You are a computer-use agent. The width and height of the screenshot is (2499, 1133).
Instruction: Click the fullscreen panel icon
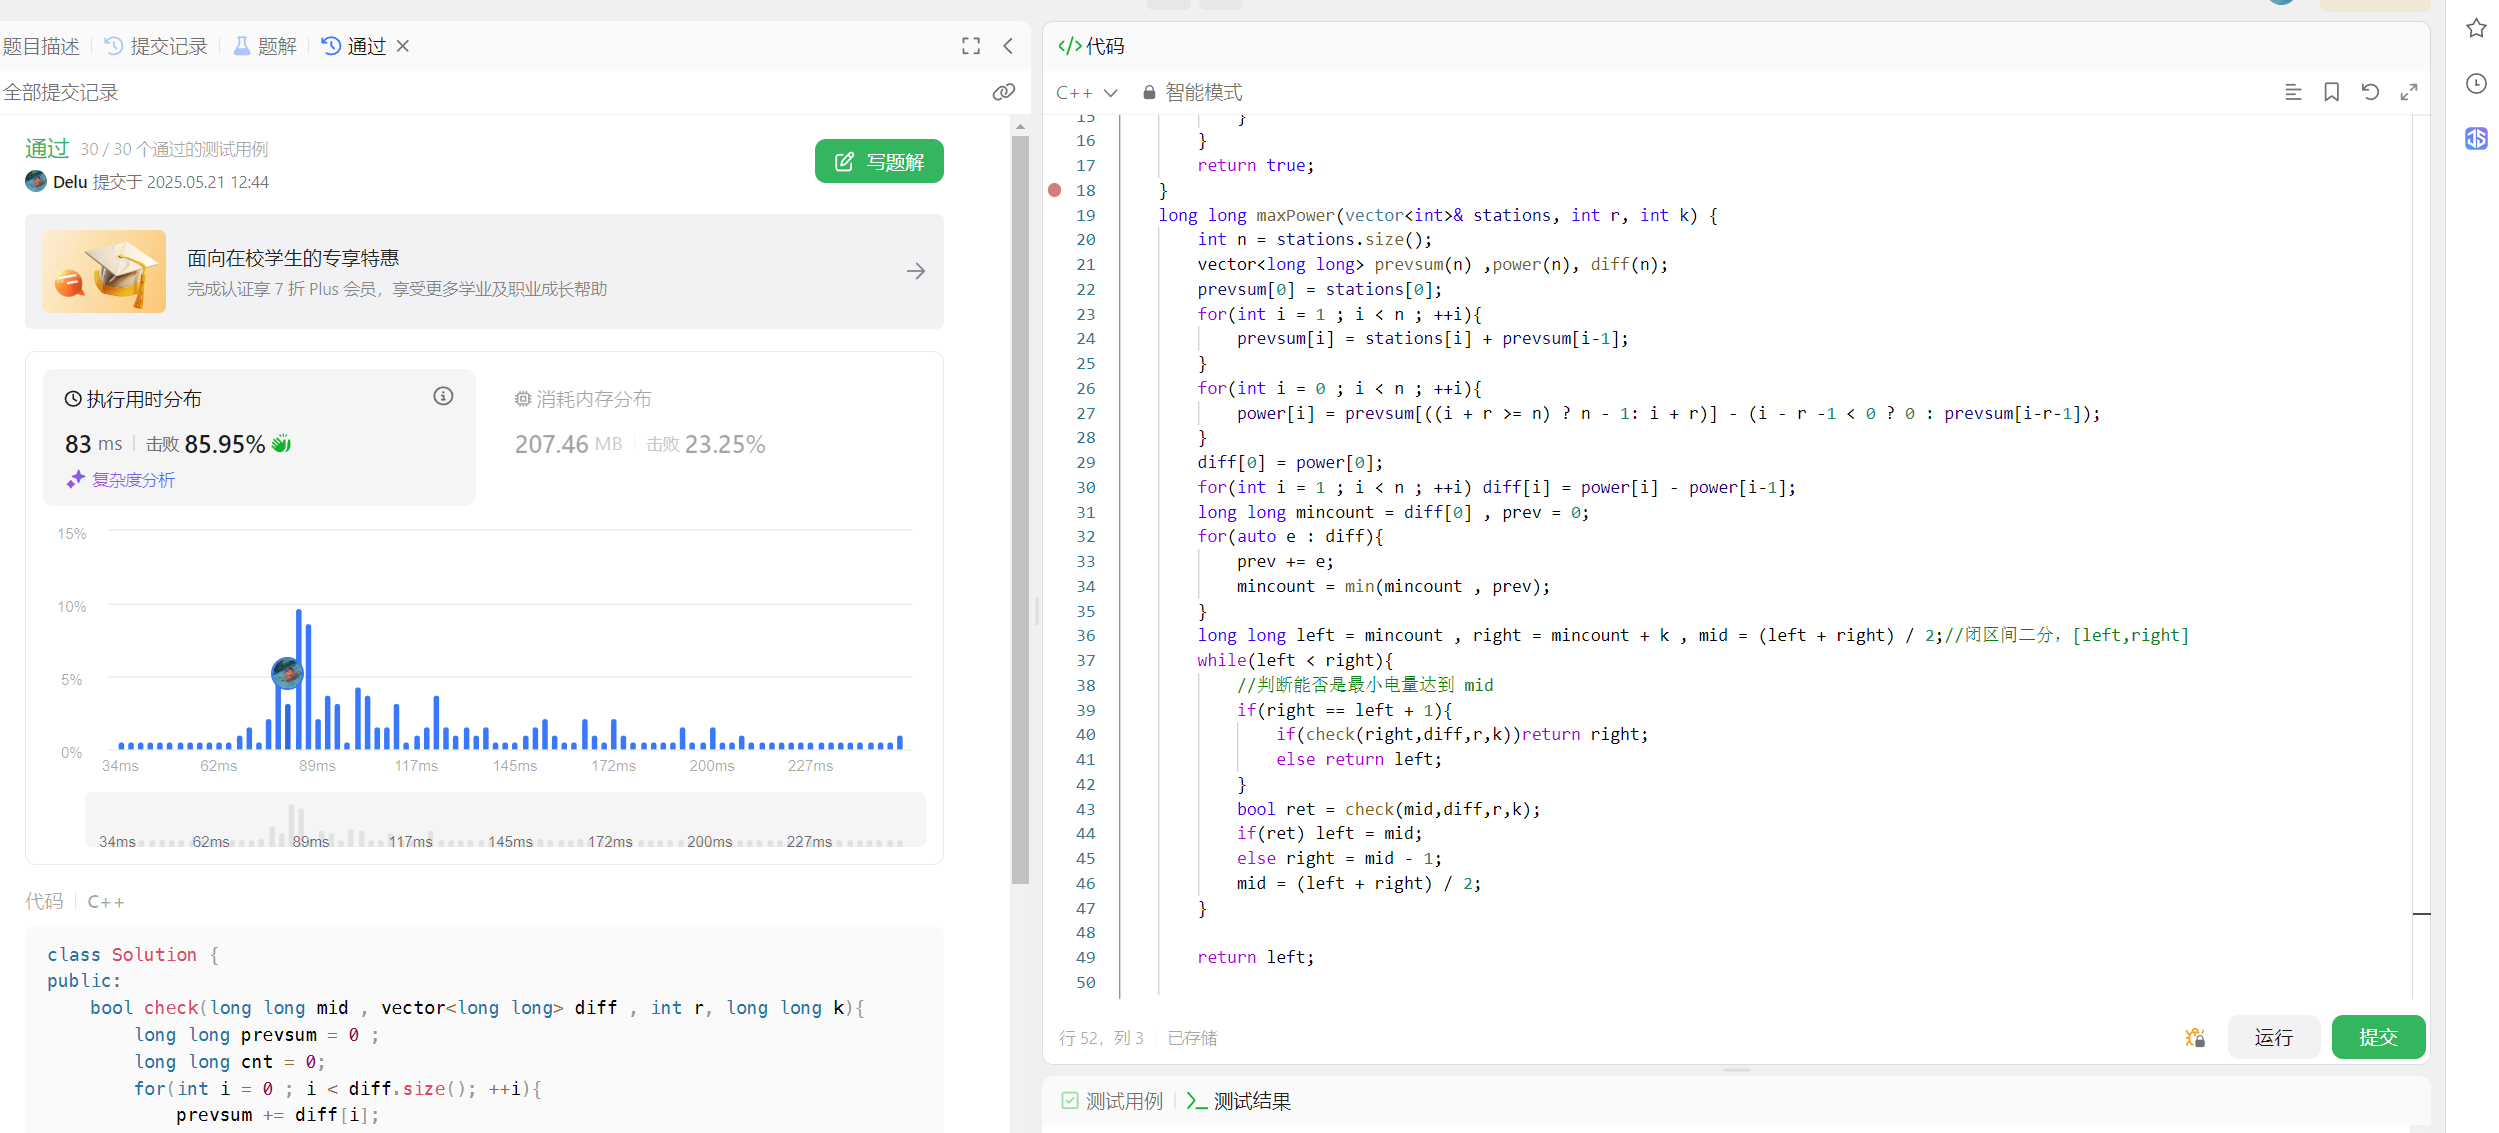click(970, 46)
